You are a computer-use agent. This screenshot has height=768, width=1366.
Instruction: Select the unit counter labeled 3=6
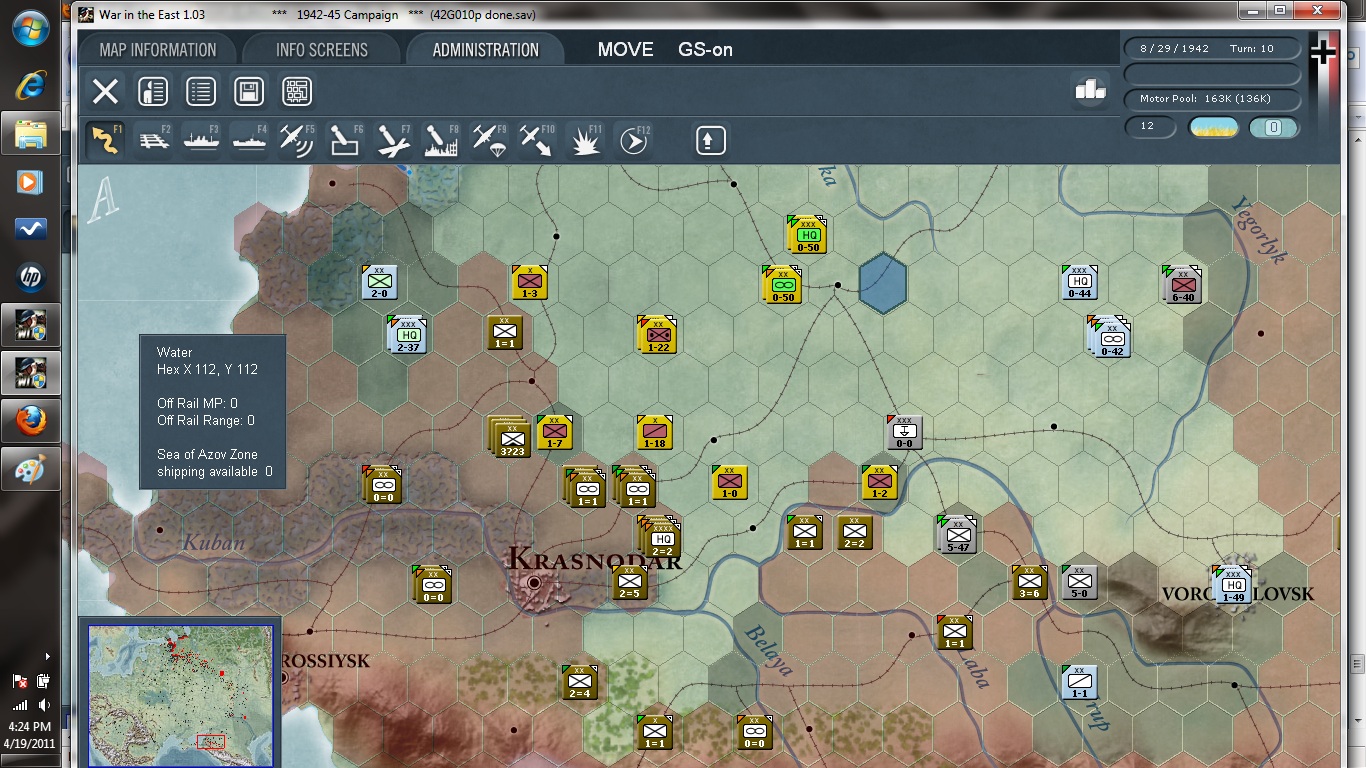pyautogui.click(x=1030, y=582)
